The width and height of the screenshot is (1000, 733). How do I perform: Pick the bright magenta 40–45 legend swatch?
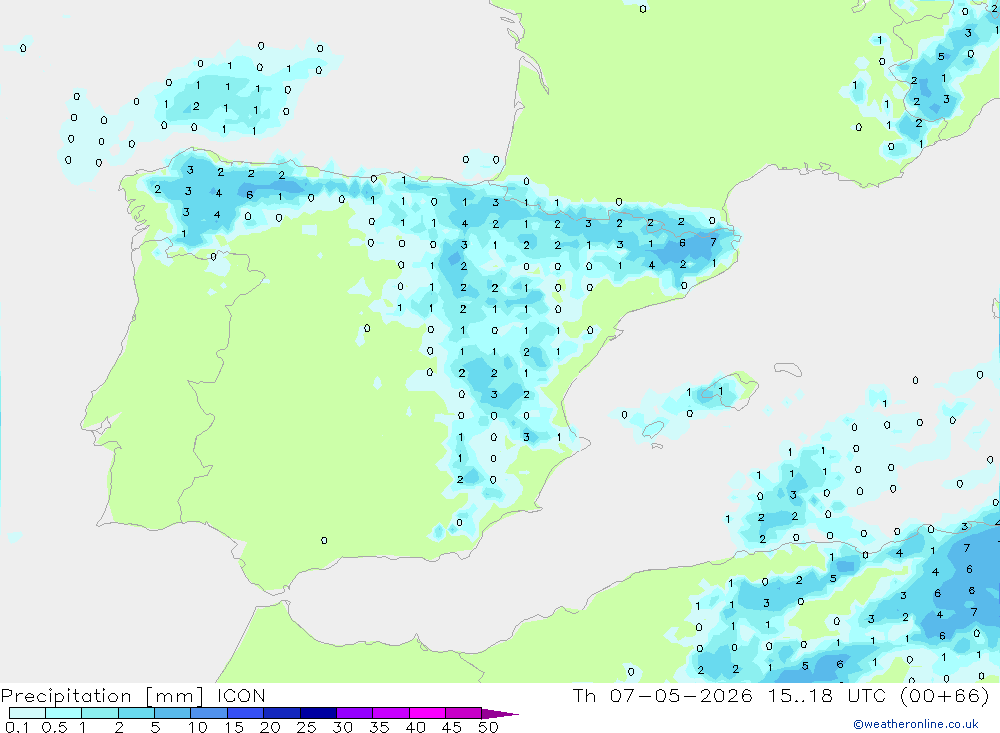coord(427,713)
